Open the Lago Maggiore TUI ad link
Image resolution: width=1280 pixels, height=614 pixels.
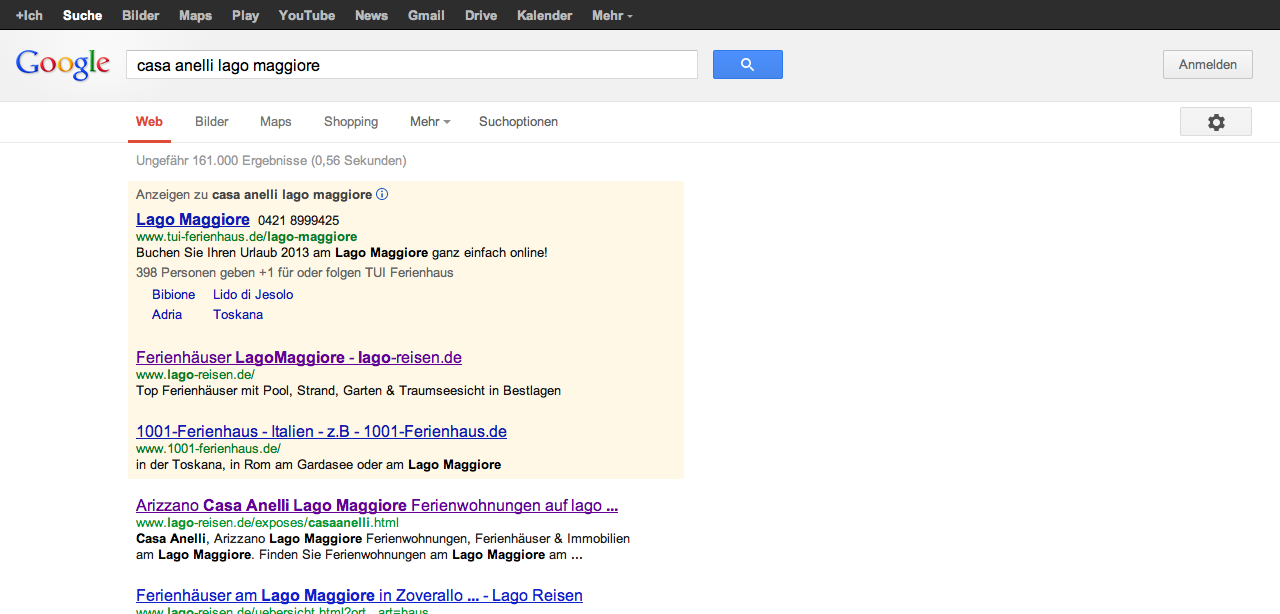click(193, 220)
